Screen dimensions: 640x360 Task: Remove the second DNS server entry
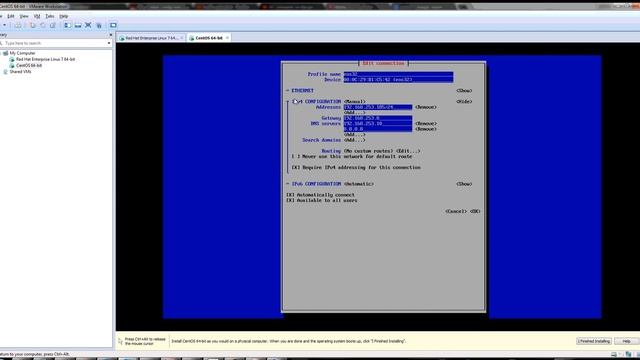point(426,129)
